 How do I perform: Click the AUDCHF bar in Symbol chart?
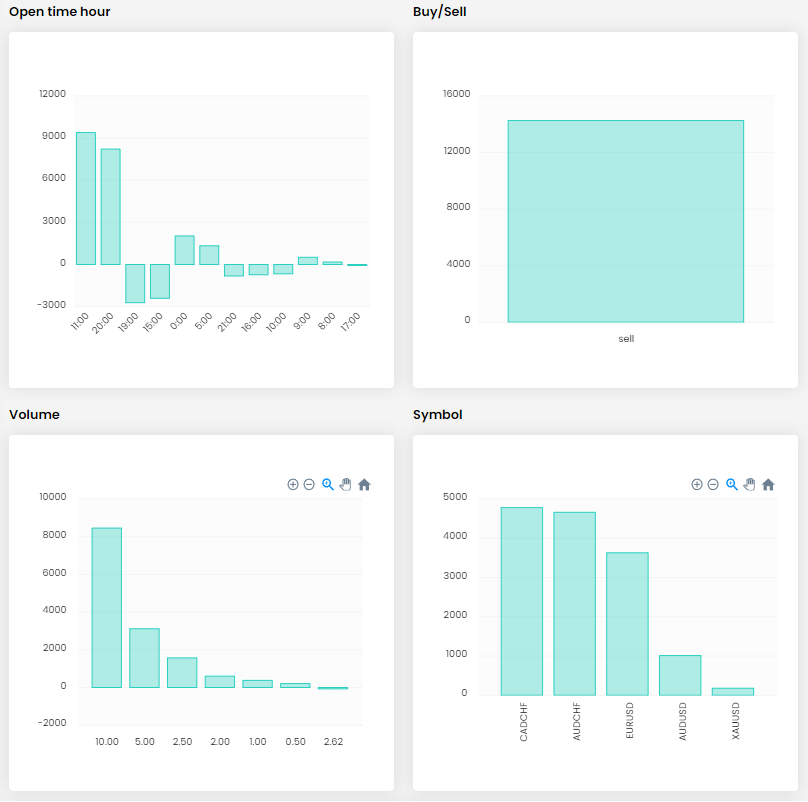(x=574, y=603)
